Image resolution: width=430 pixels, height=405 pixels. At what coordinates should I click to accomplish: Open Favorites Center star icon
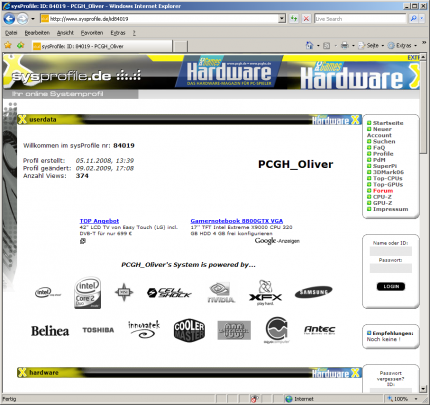tap(8, 45)
